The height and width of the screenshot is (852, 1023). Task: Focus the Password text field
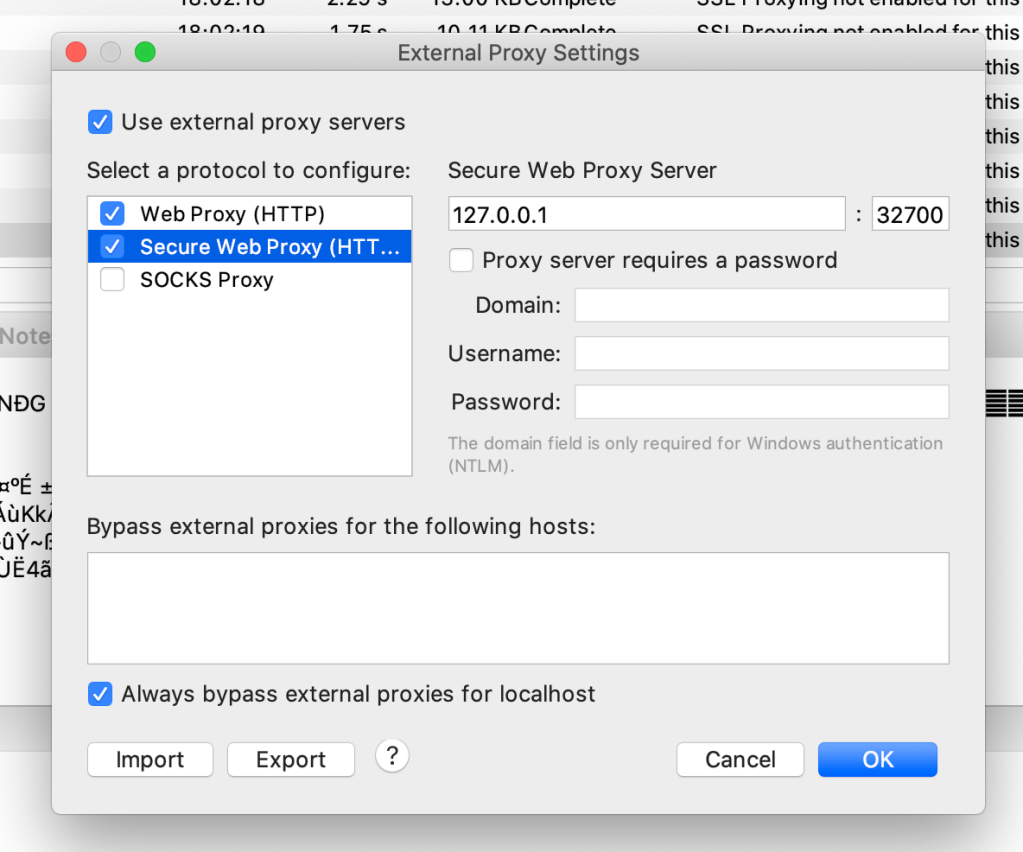pos(761,402)
